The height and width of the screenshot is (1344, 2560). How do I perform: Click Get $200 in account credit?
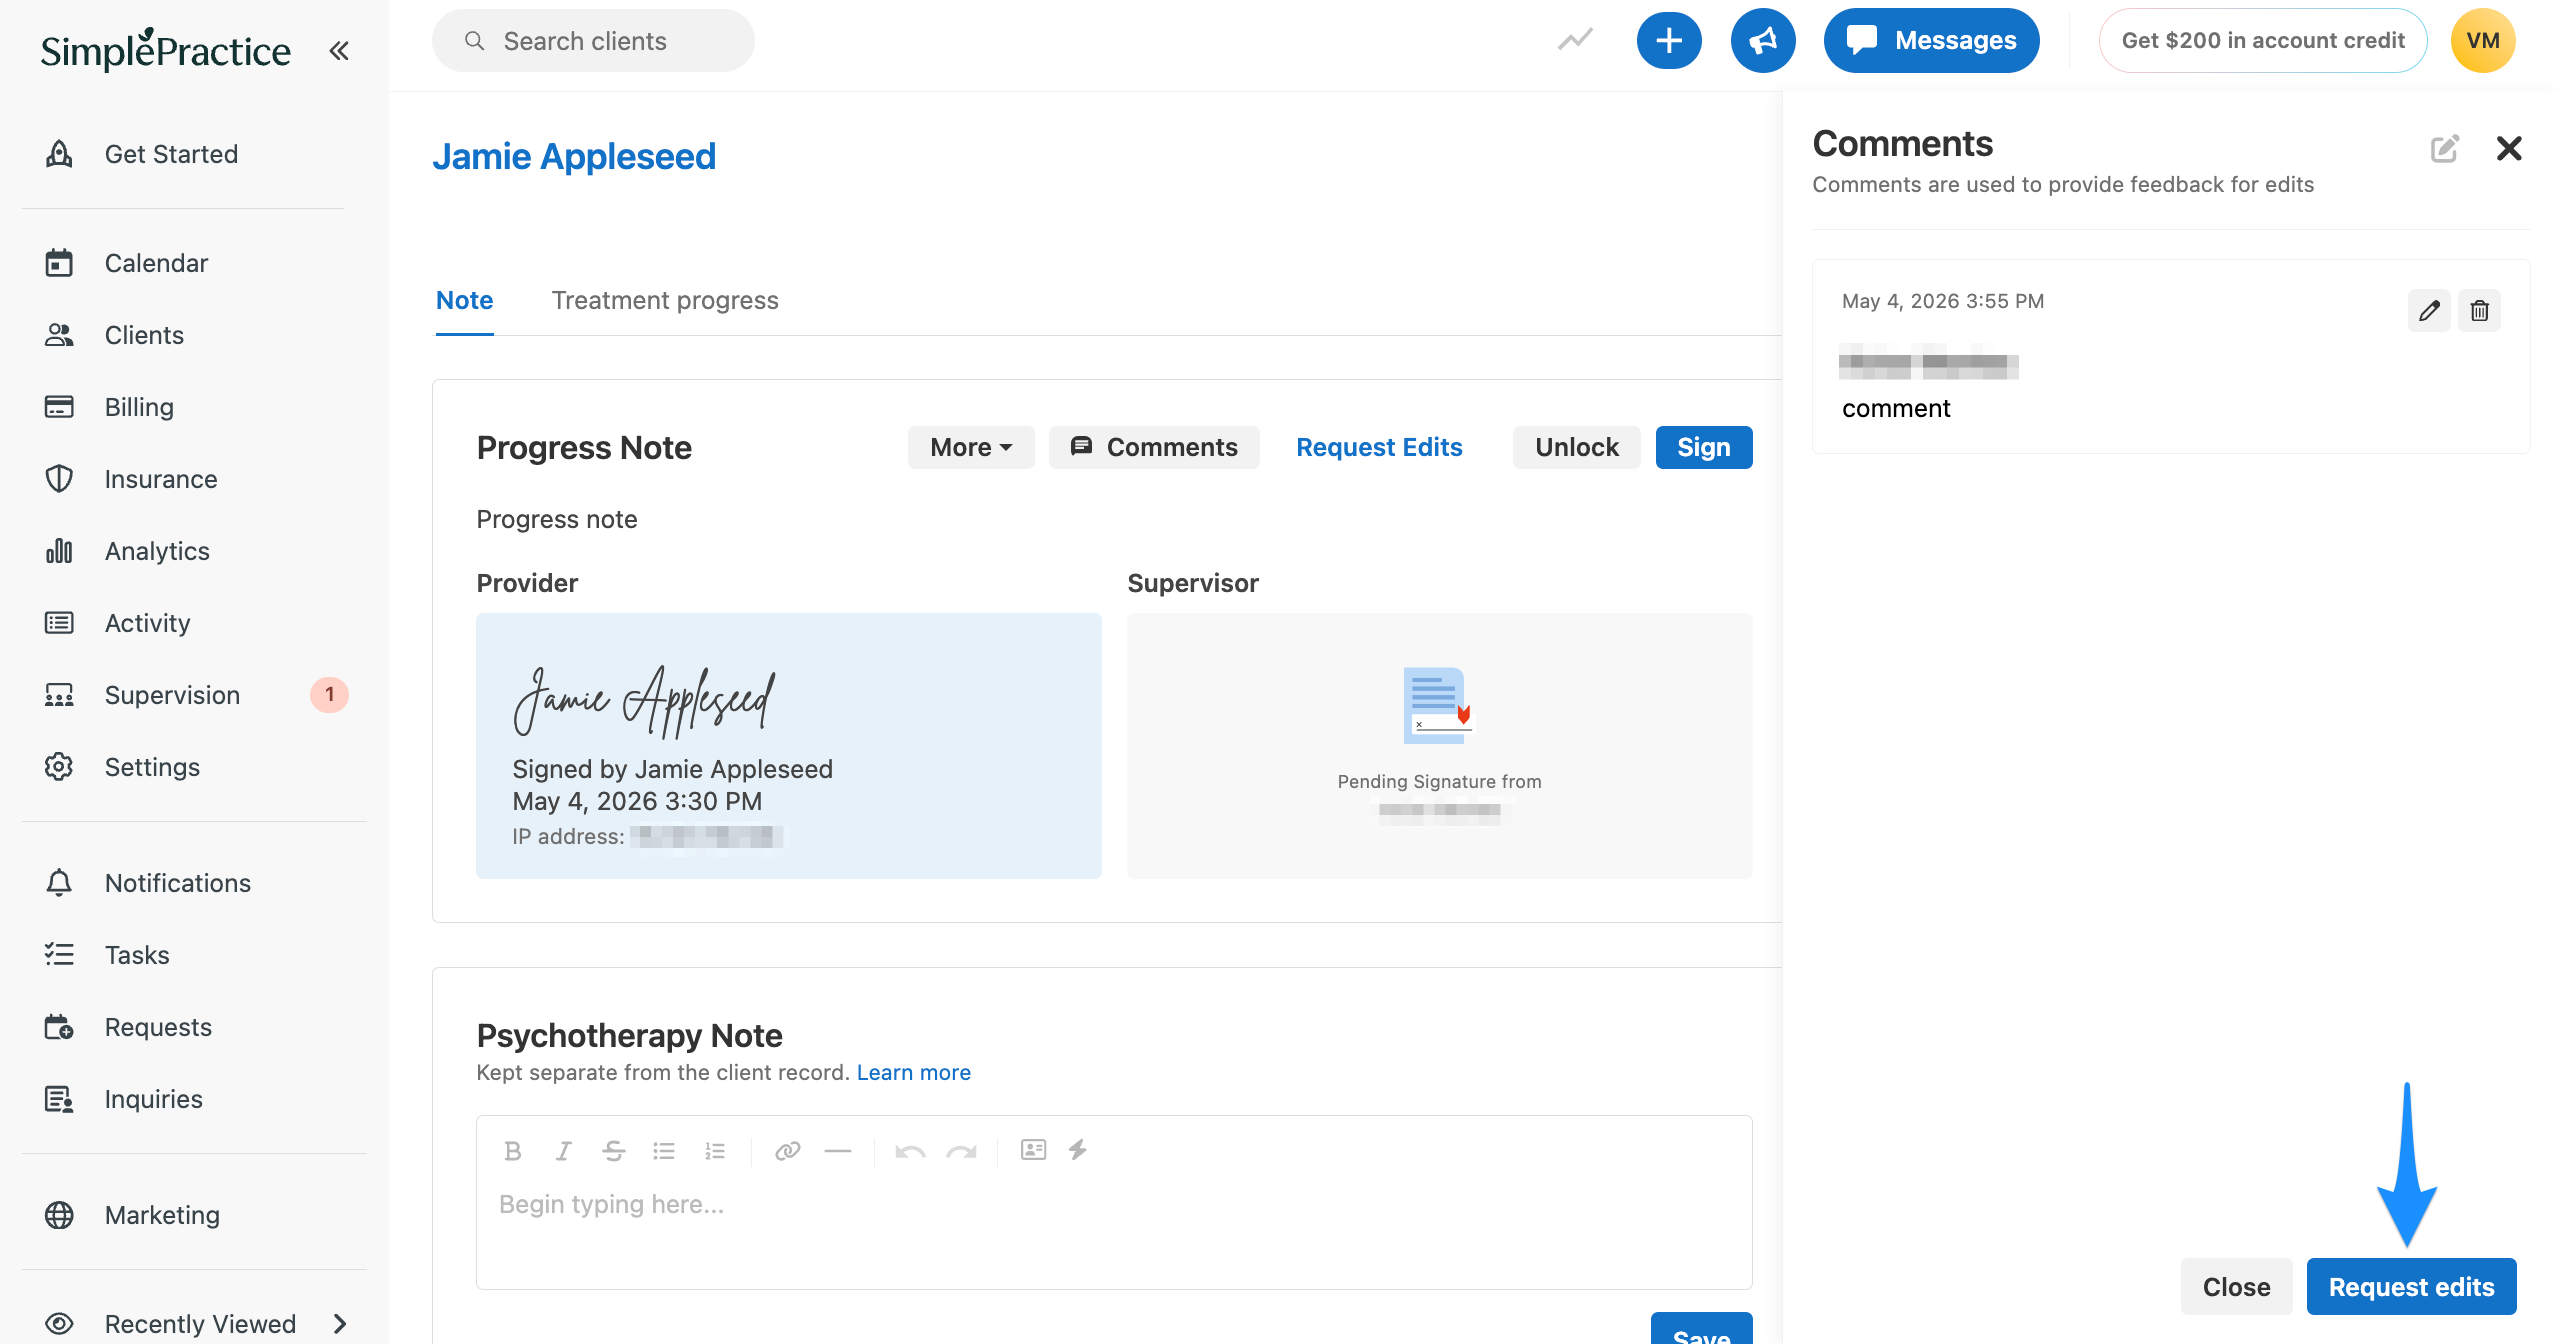[2263, 41]
